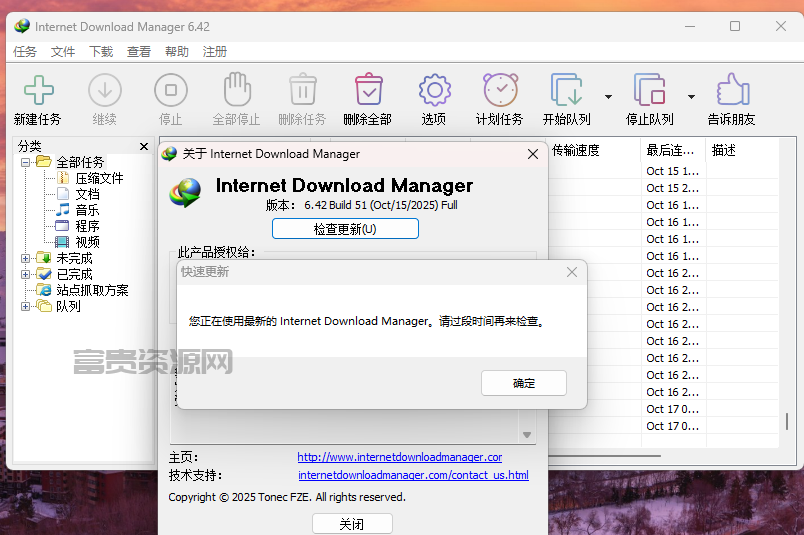804x535 pixels.
Task: Expand the 队列 tree node
Action: click(x=25, y=307)
